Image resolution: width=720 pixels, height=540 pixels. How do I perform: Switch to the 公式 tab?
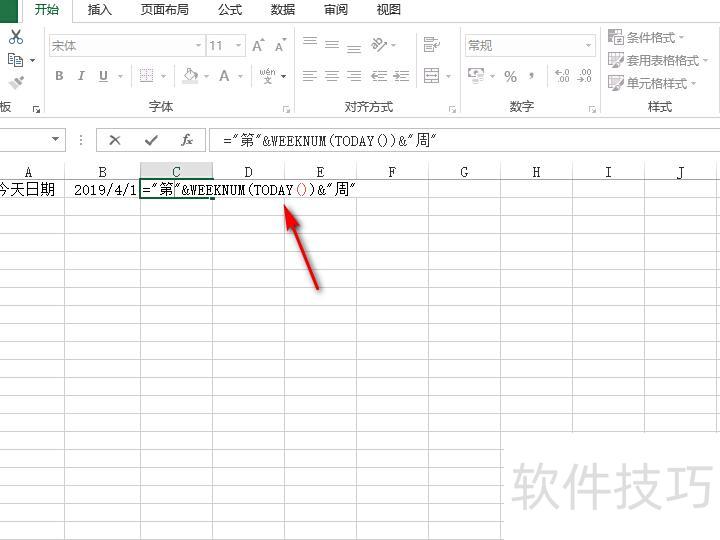[x=230, y=9]
